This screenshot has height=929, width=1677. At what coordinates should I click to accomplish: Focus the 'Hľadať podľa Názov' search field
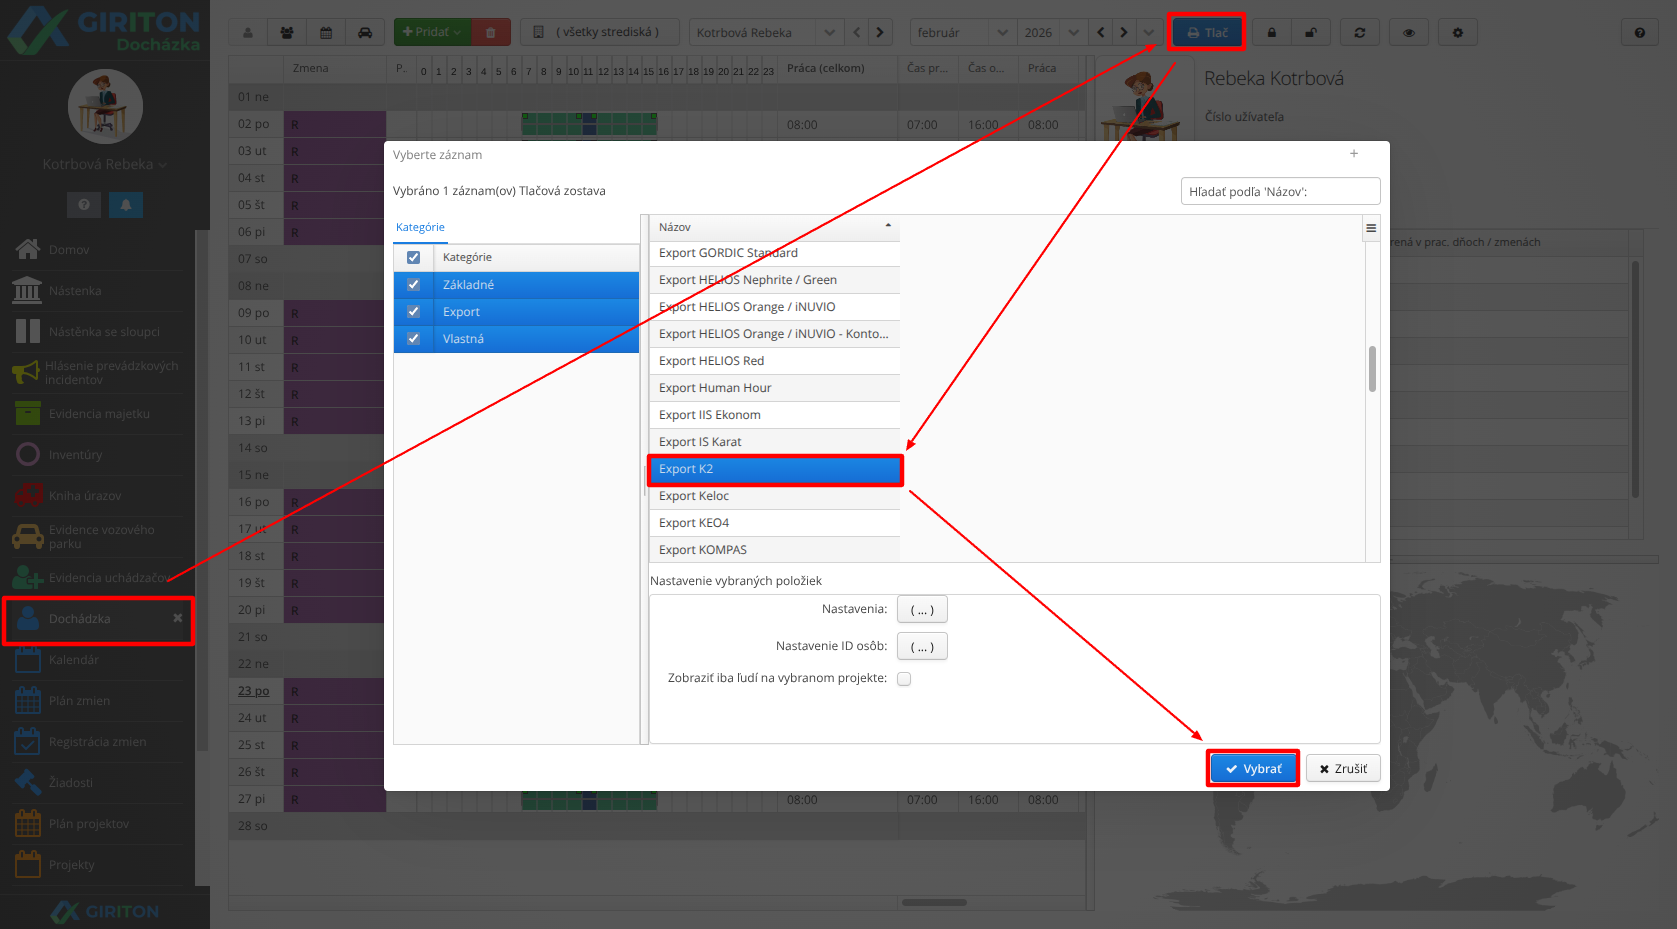(1281, 192)
